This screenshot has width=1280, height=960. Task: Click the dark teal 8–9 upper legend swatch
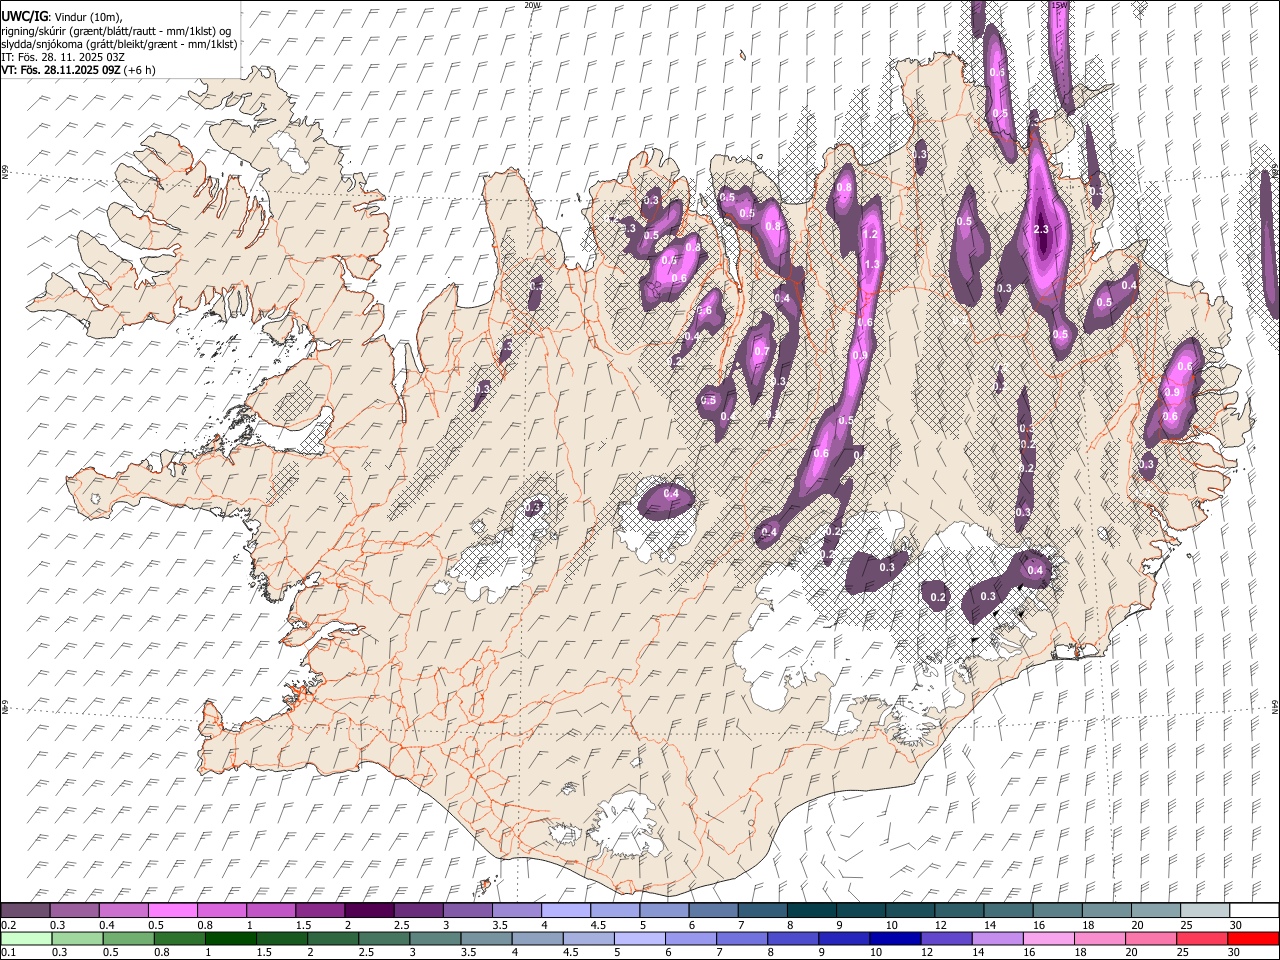[x=812, y=910]
